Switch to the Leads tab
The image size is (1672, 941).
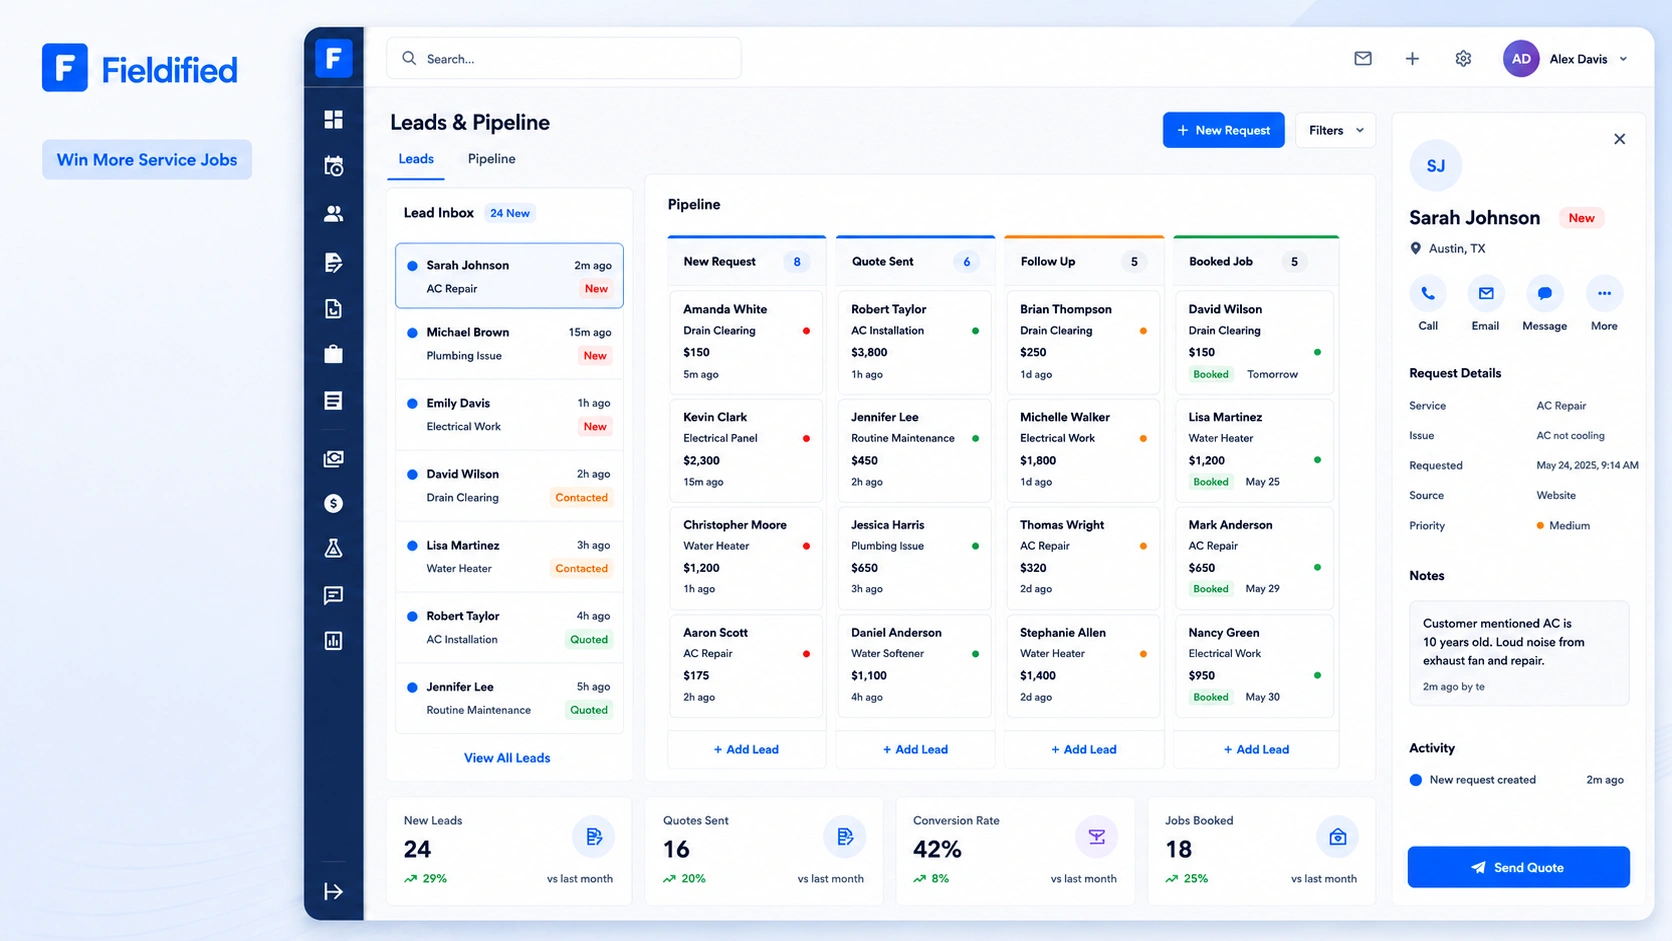click(416, 159)
